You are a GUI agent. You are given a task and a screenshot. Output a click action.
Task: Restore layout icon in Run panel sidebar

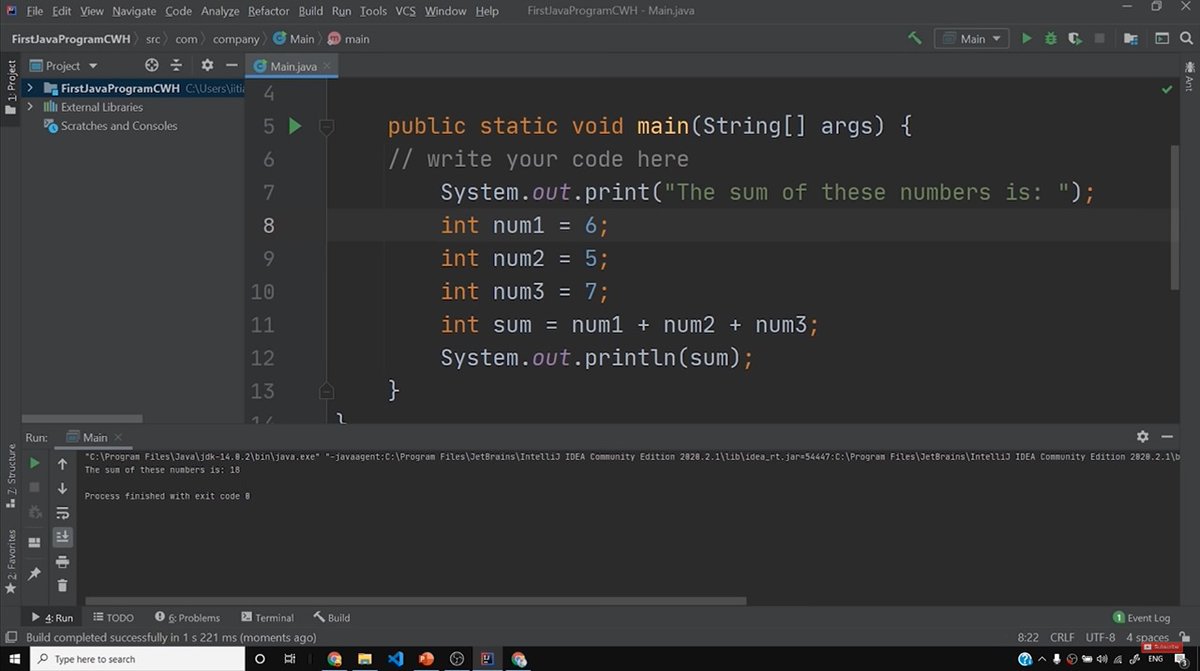(35, 542)
